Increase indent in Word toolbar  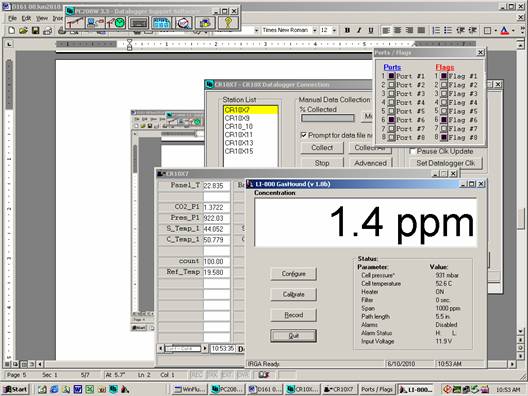pyautogui.click(x=472, y=30)
